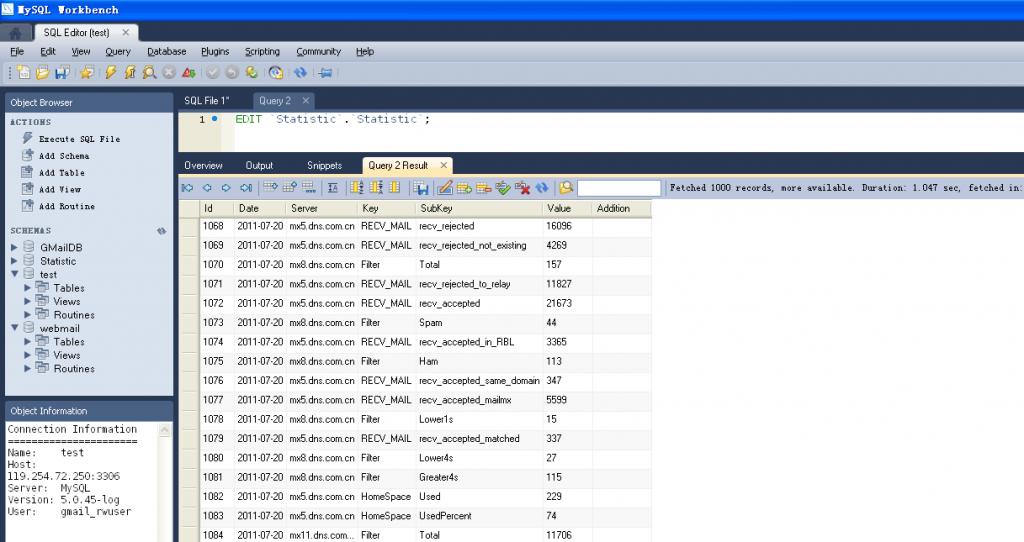Viewport: 1024px width, 542px height.
Task: Expand the Statistic schema node
Action: pyautogui.click(x=14, y=261)
